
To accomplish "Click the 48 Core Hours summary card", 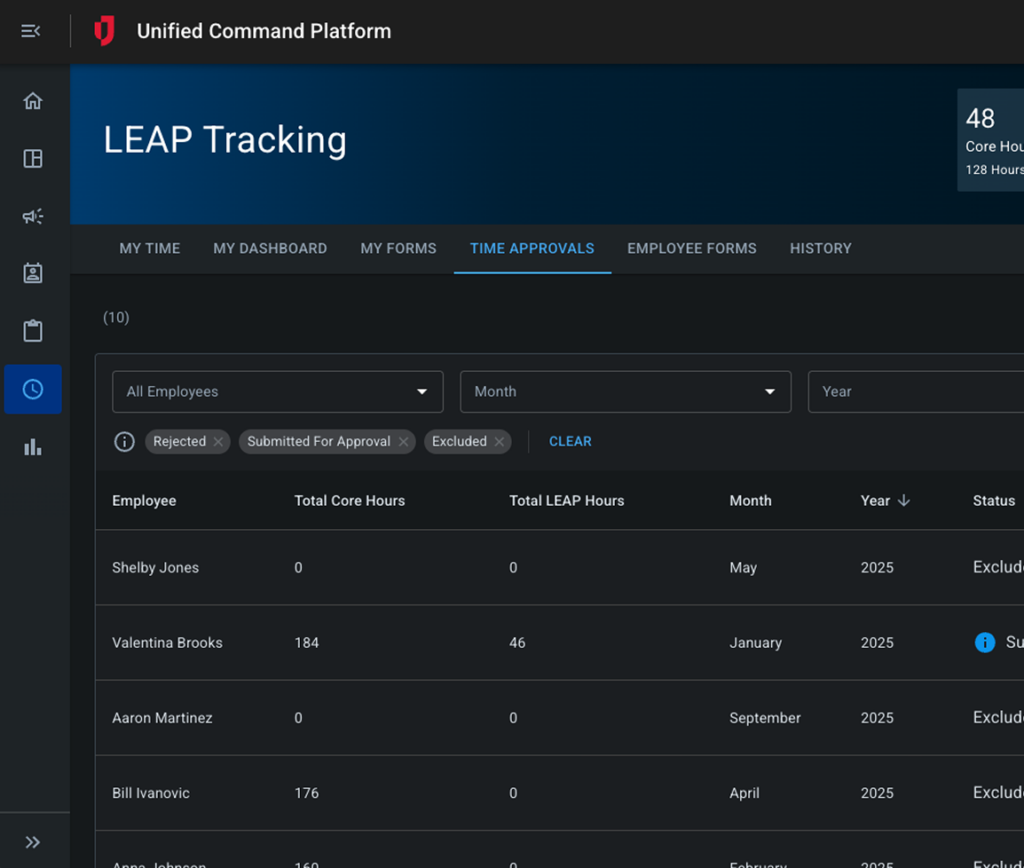I will 991,140.
